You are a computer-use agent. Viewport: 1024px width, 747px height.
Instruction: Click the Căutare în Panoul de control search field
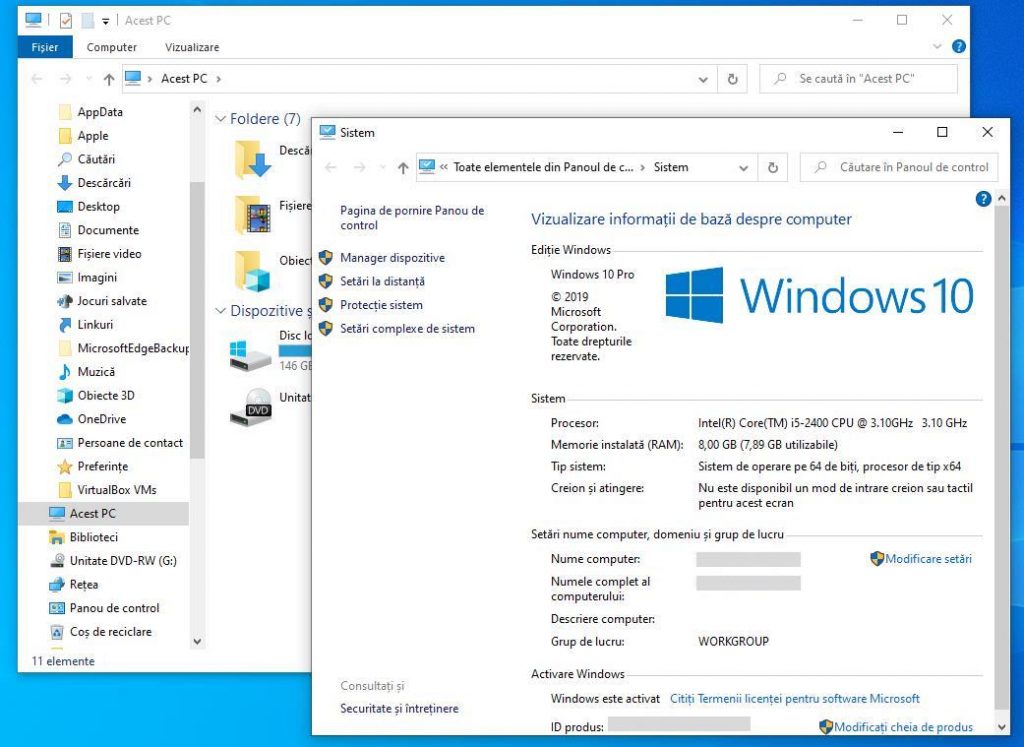click(x=898, y=167)
